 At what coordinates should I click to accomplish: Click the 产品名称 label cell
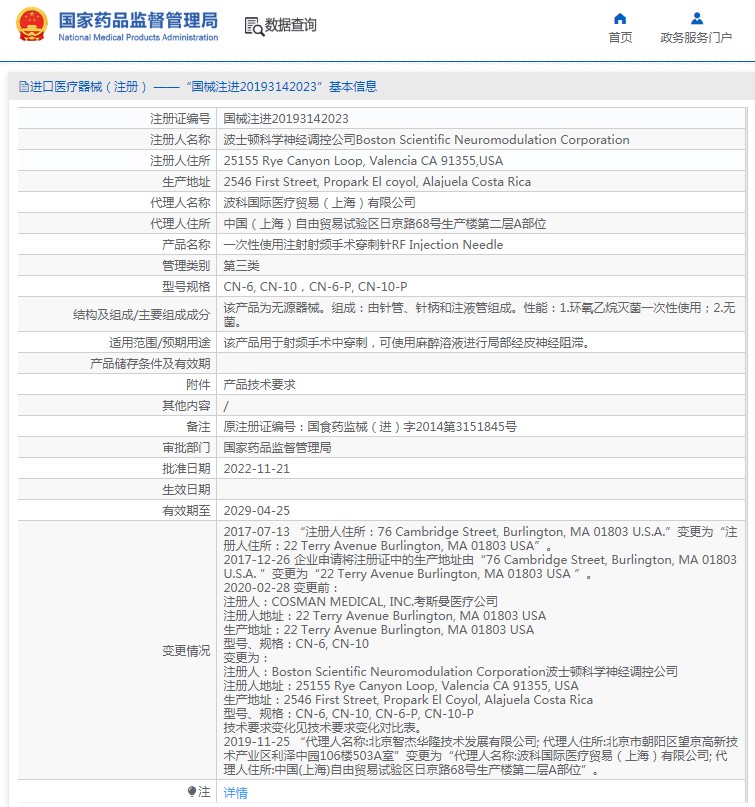click(117, 245)
